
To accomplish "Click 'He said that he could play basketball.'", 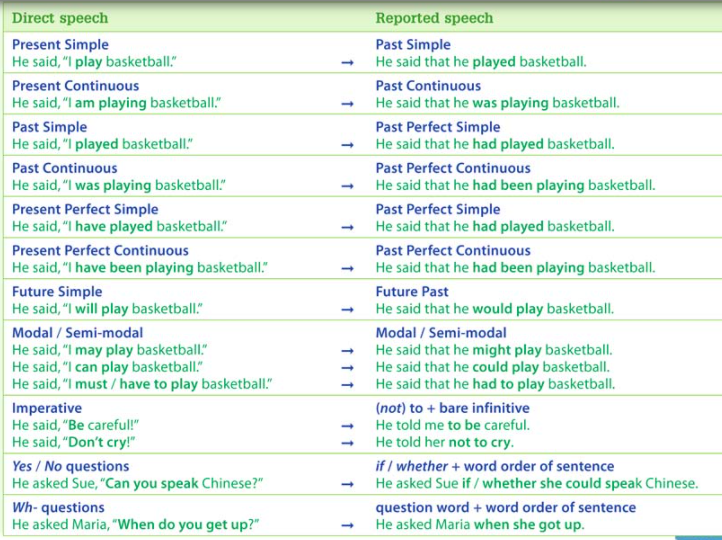I will 493,367.
